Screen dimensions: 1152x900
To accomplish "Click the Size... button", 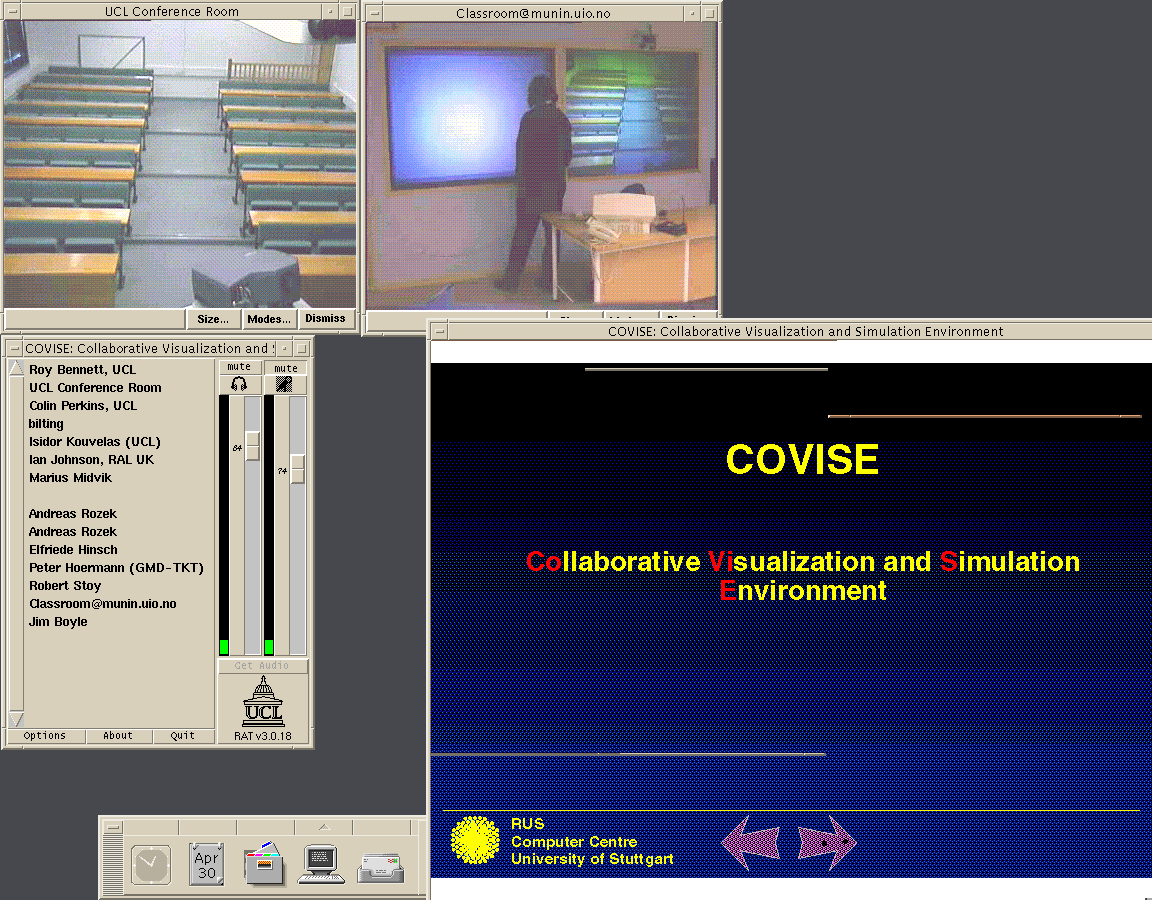I will (x=213, y=319).
